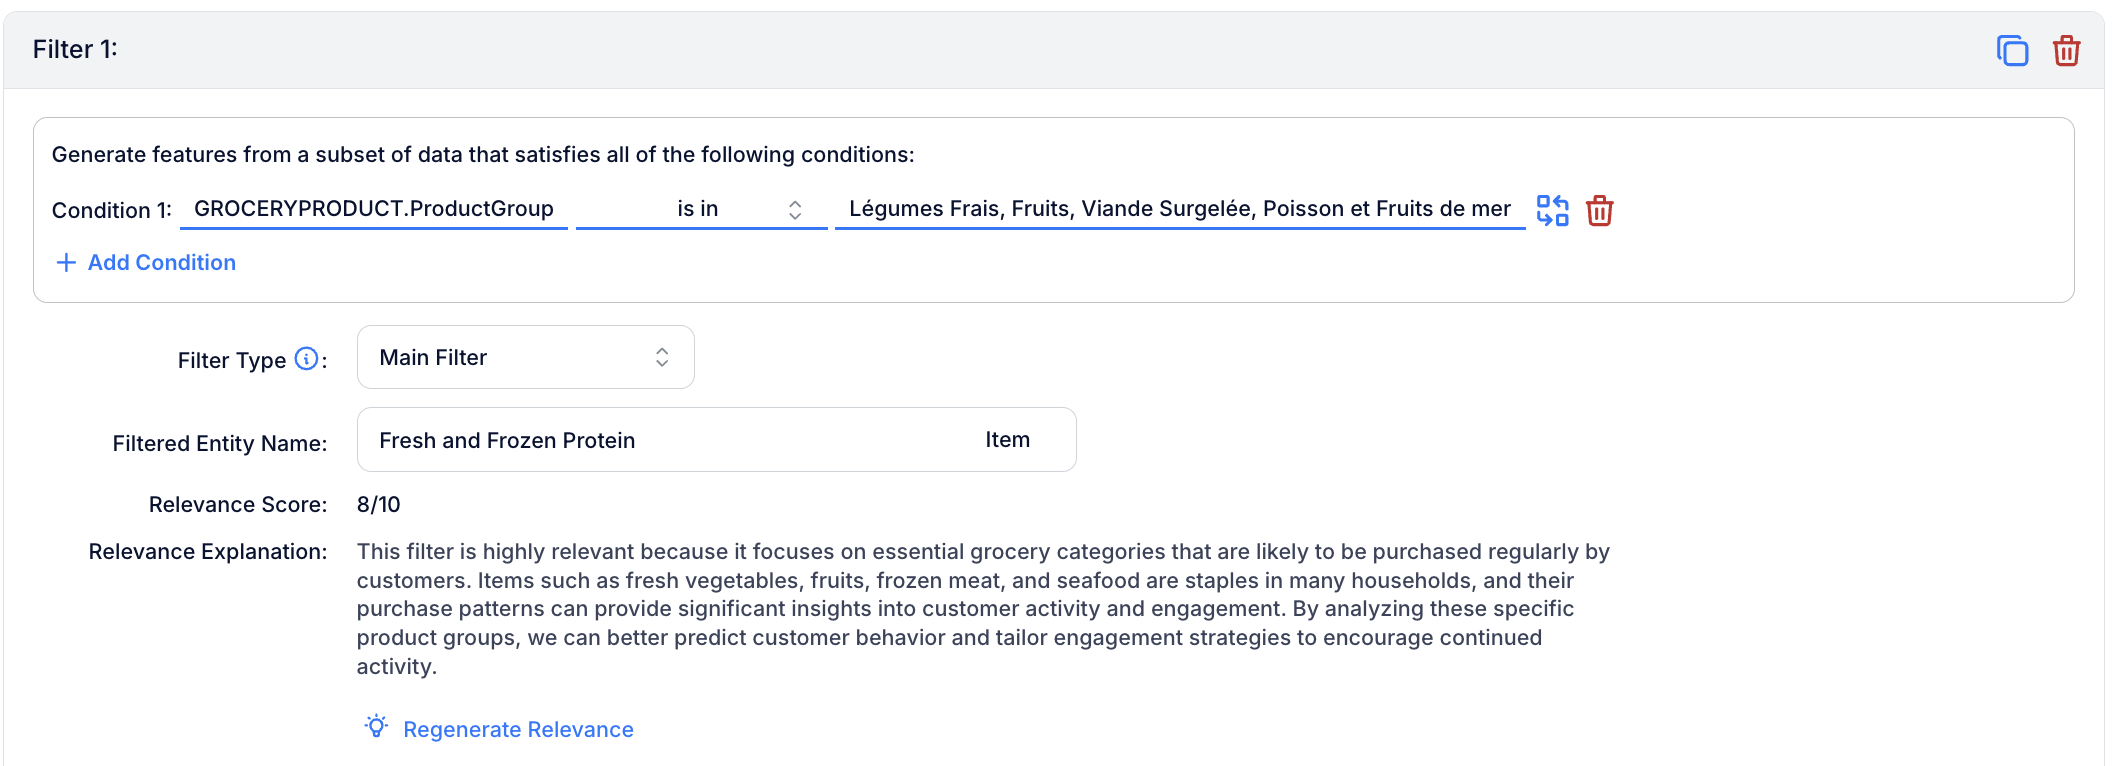Click the Fresh and Frozen Protein name field
Viewport: 2118px width, 766px height.
pyautogui.click(x=717, y=439)
